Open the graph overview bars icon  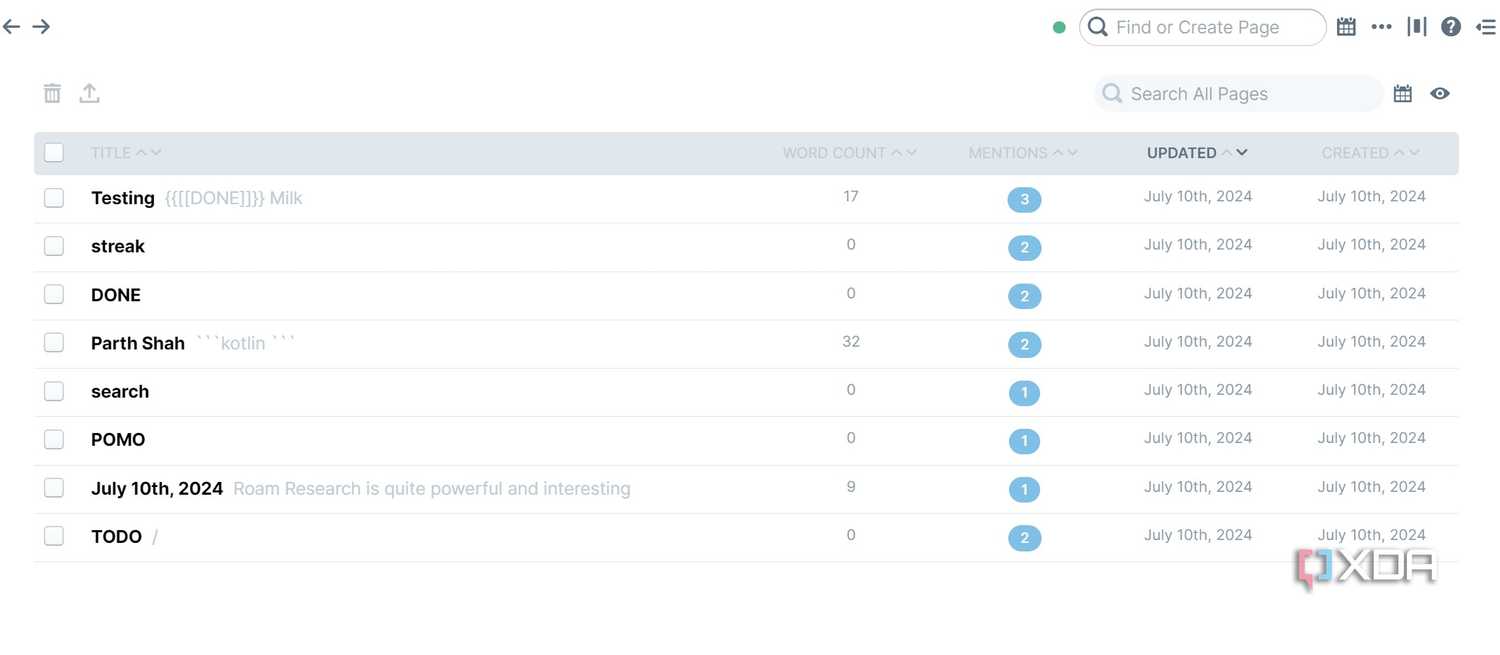click(x=1417, y=27)
